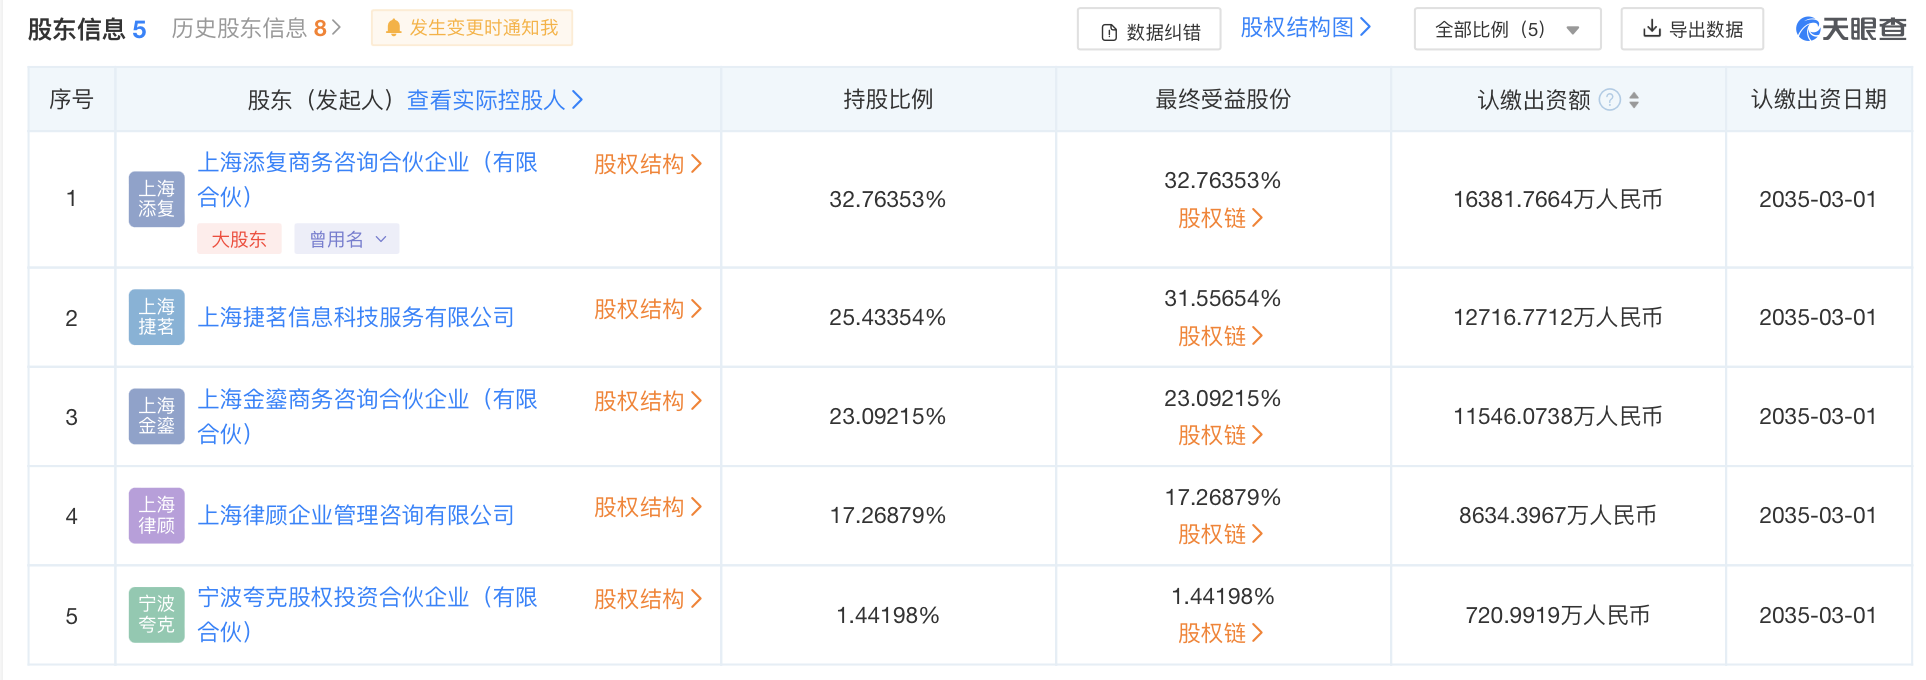Select the 股东信息 tab

pyautogui.click(x=86, y=29)
